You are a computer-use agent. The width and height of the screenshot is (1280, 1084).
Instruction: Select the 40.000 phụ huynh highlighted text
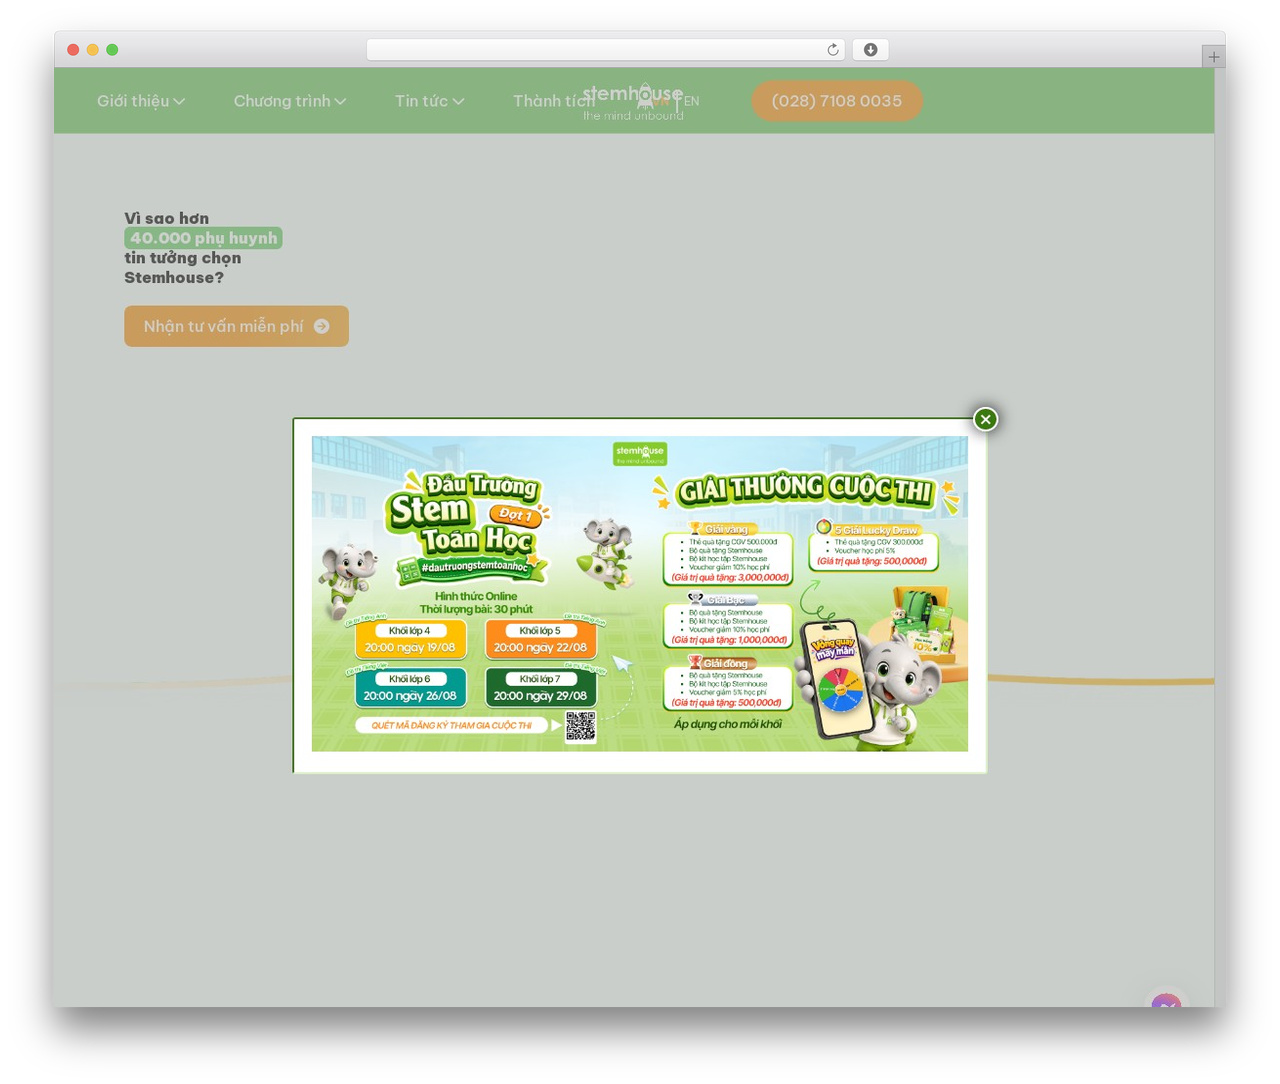[203, 238]
